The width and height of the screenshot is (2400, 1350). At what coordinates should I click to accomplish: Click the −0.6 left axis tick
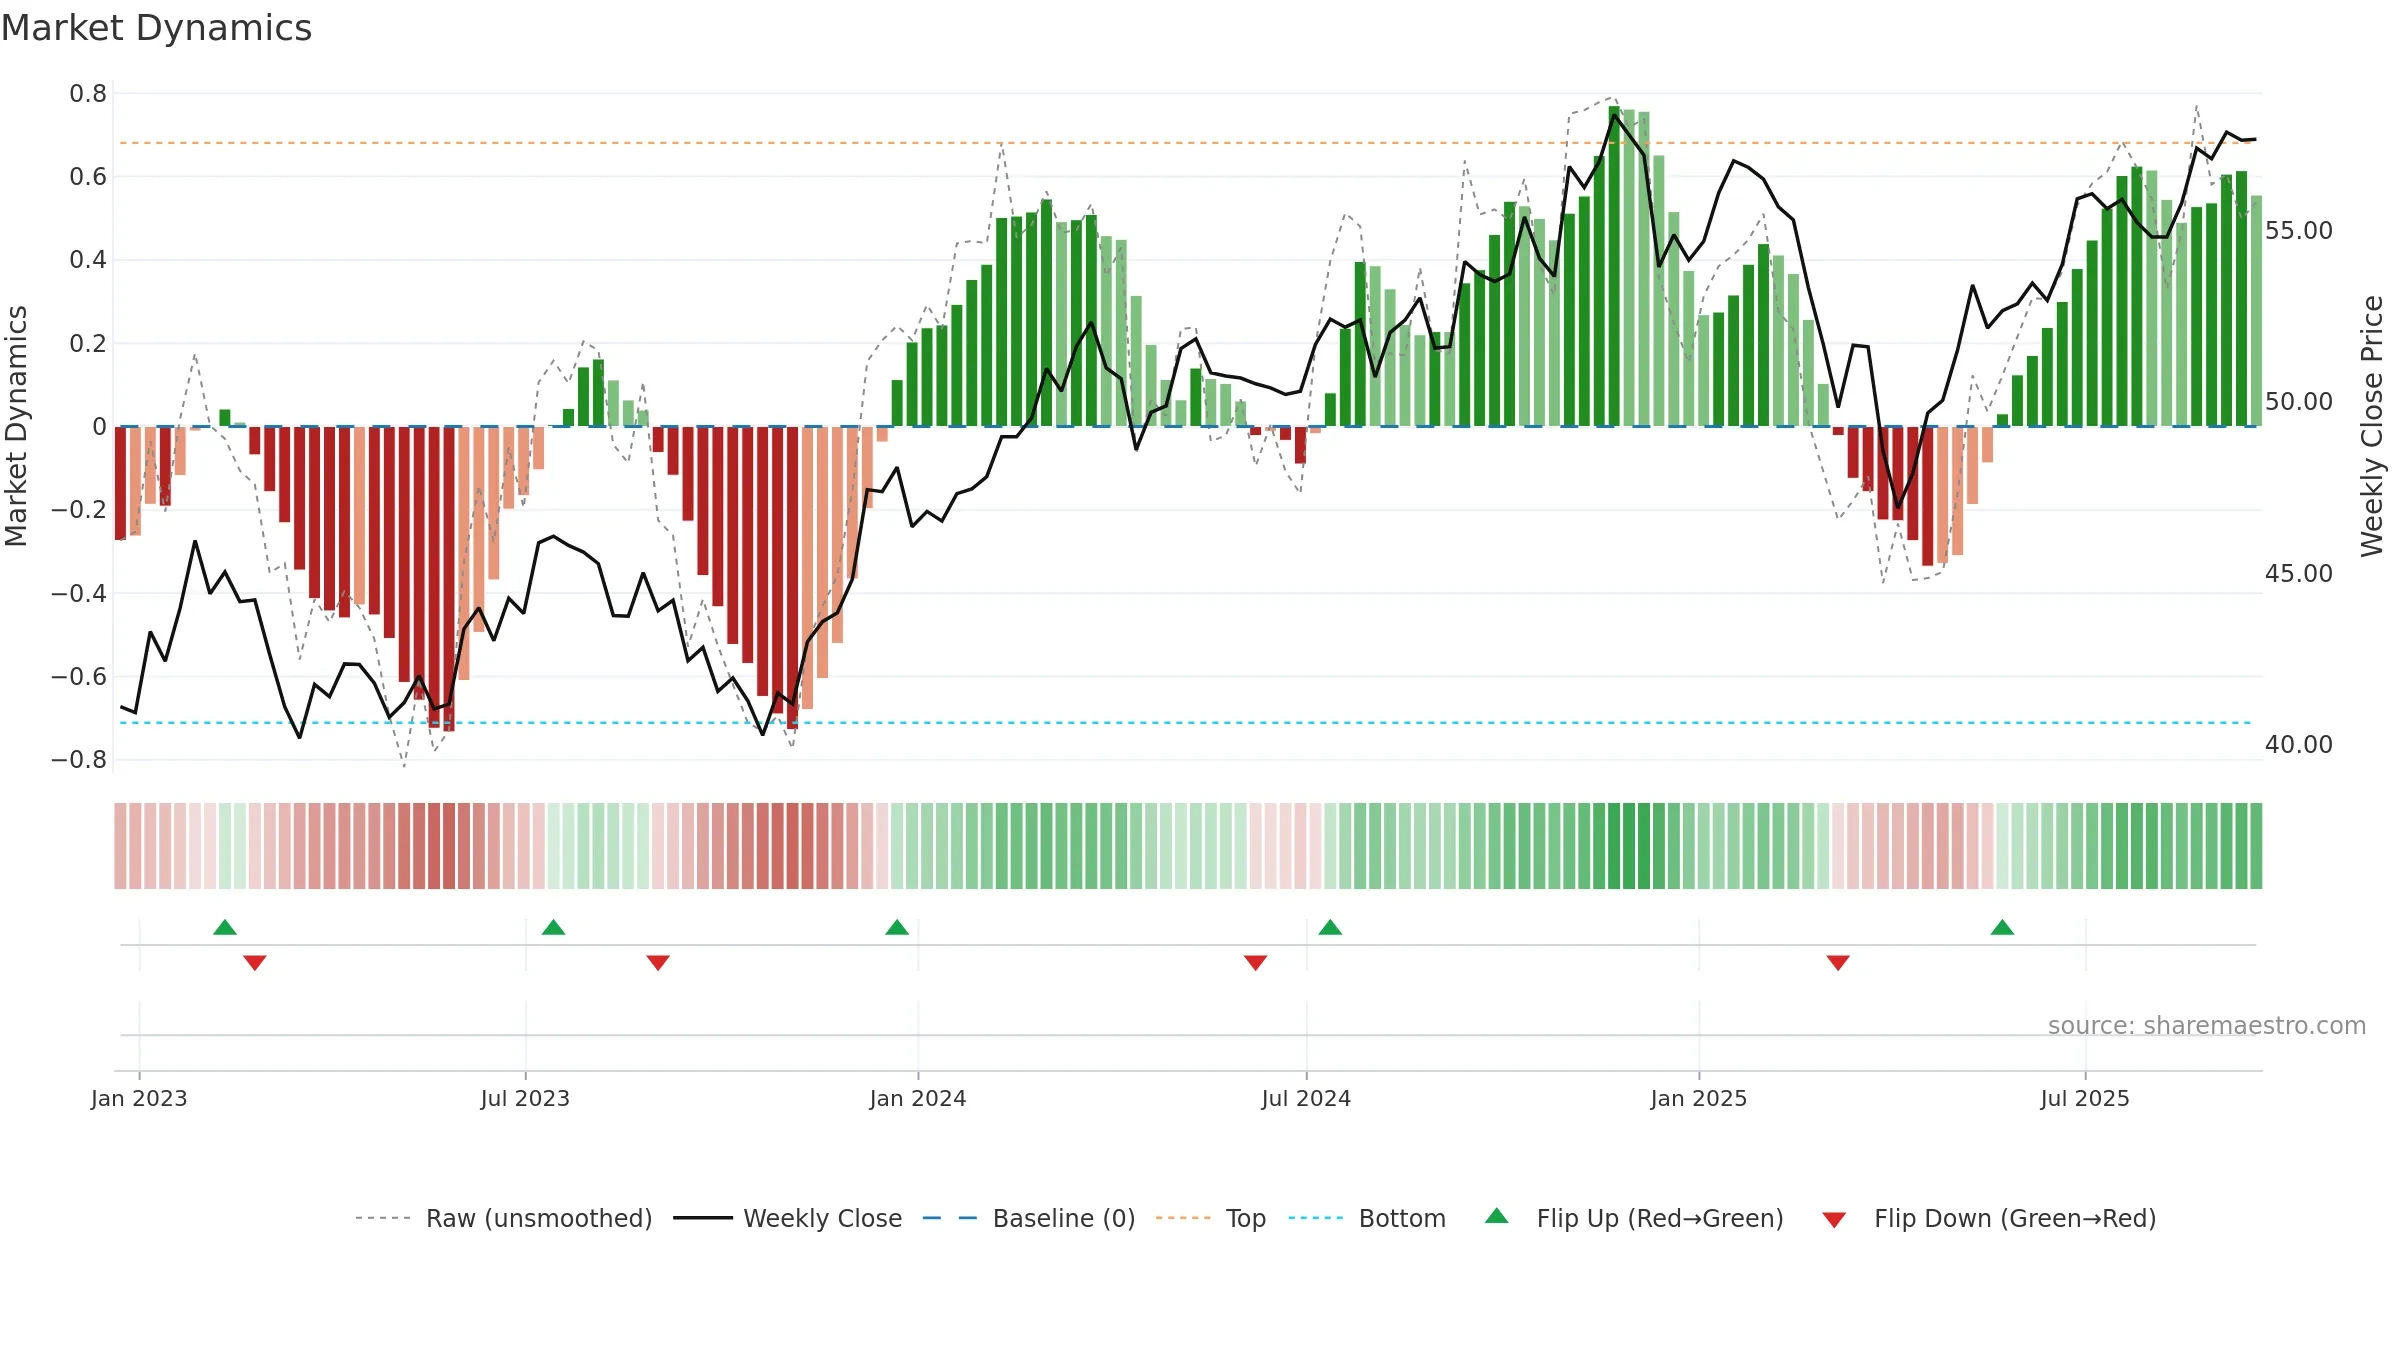click(79, 676)
